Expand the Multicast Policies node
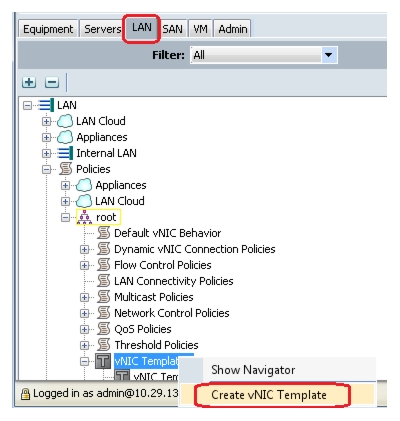400x421 pixels. point(84,297)
